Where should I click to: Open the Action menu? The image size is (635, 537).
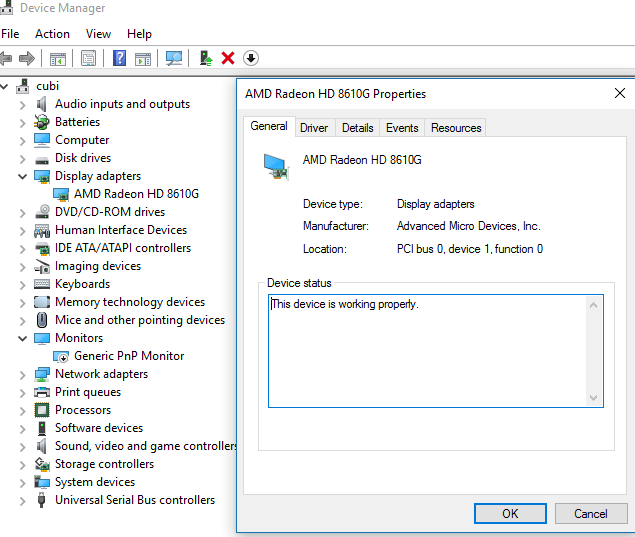click(x=52, y=34)
